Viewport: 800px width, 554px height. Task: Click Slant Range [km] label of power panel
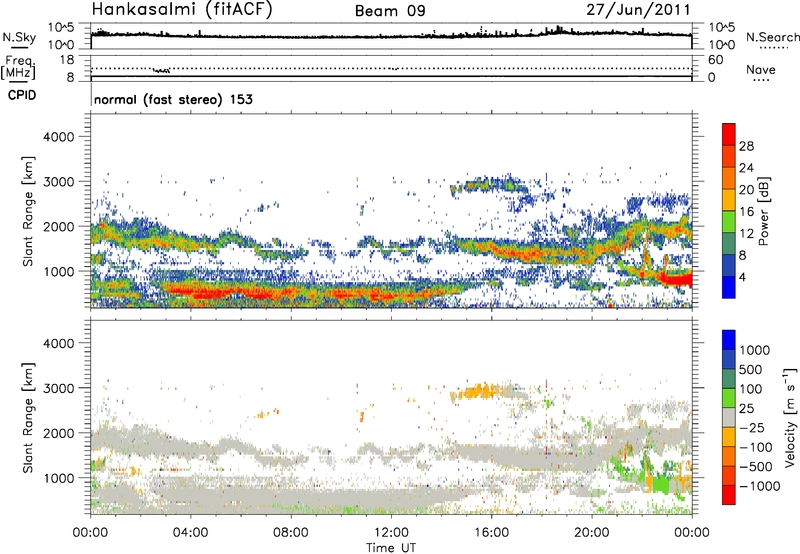coord(28,211)
